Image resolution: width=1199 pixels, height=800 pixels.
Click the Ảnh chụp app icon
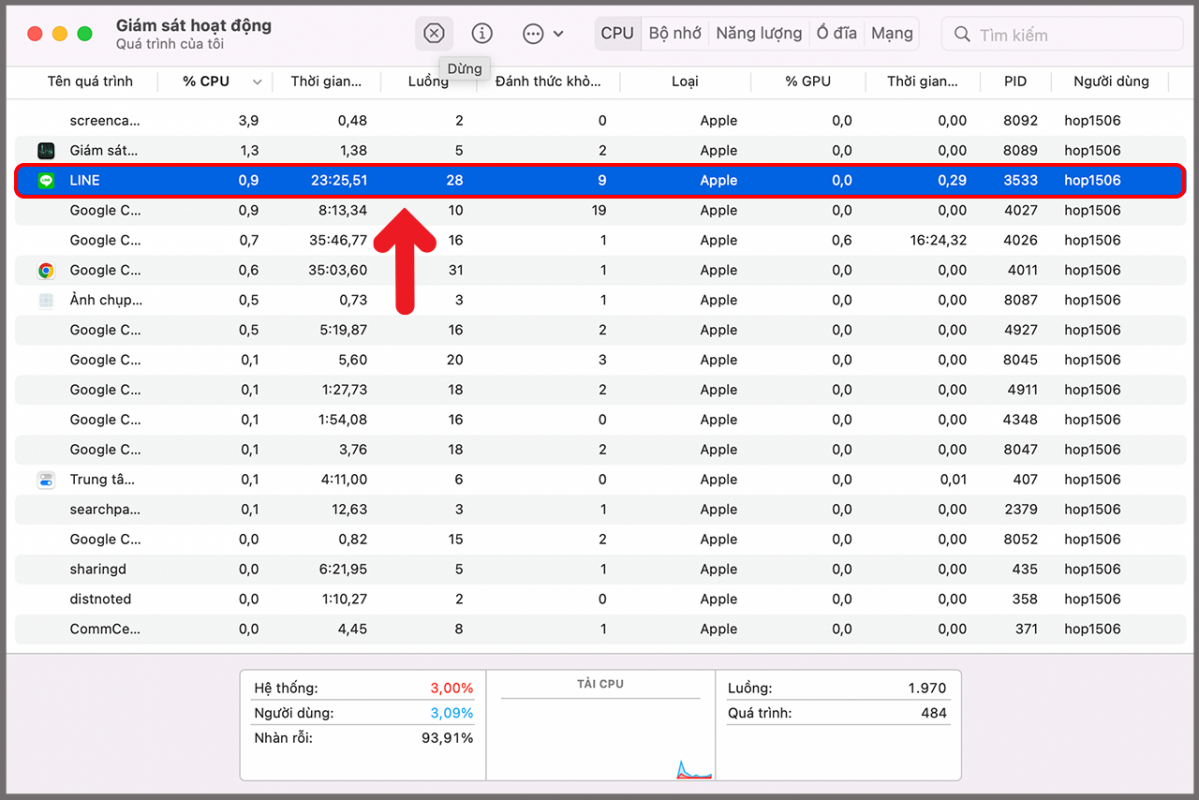(45, 300)
